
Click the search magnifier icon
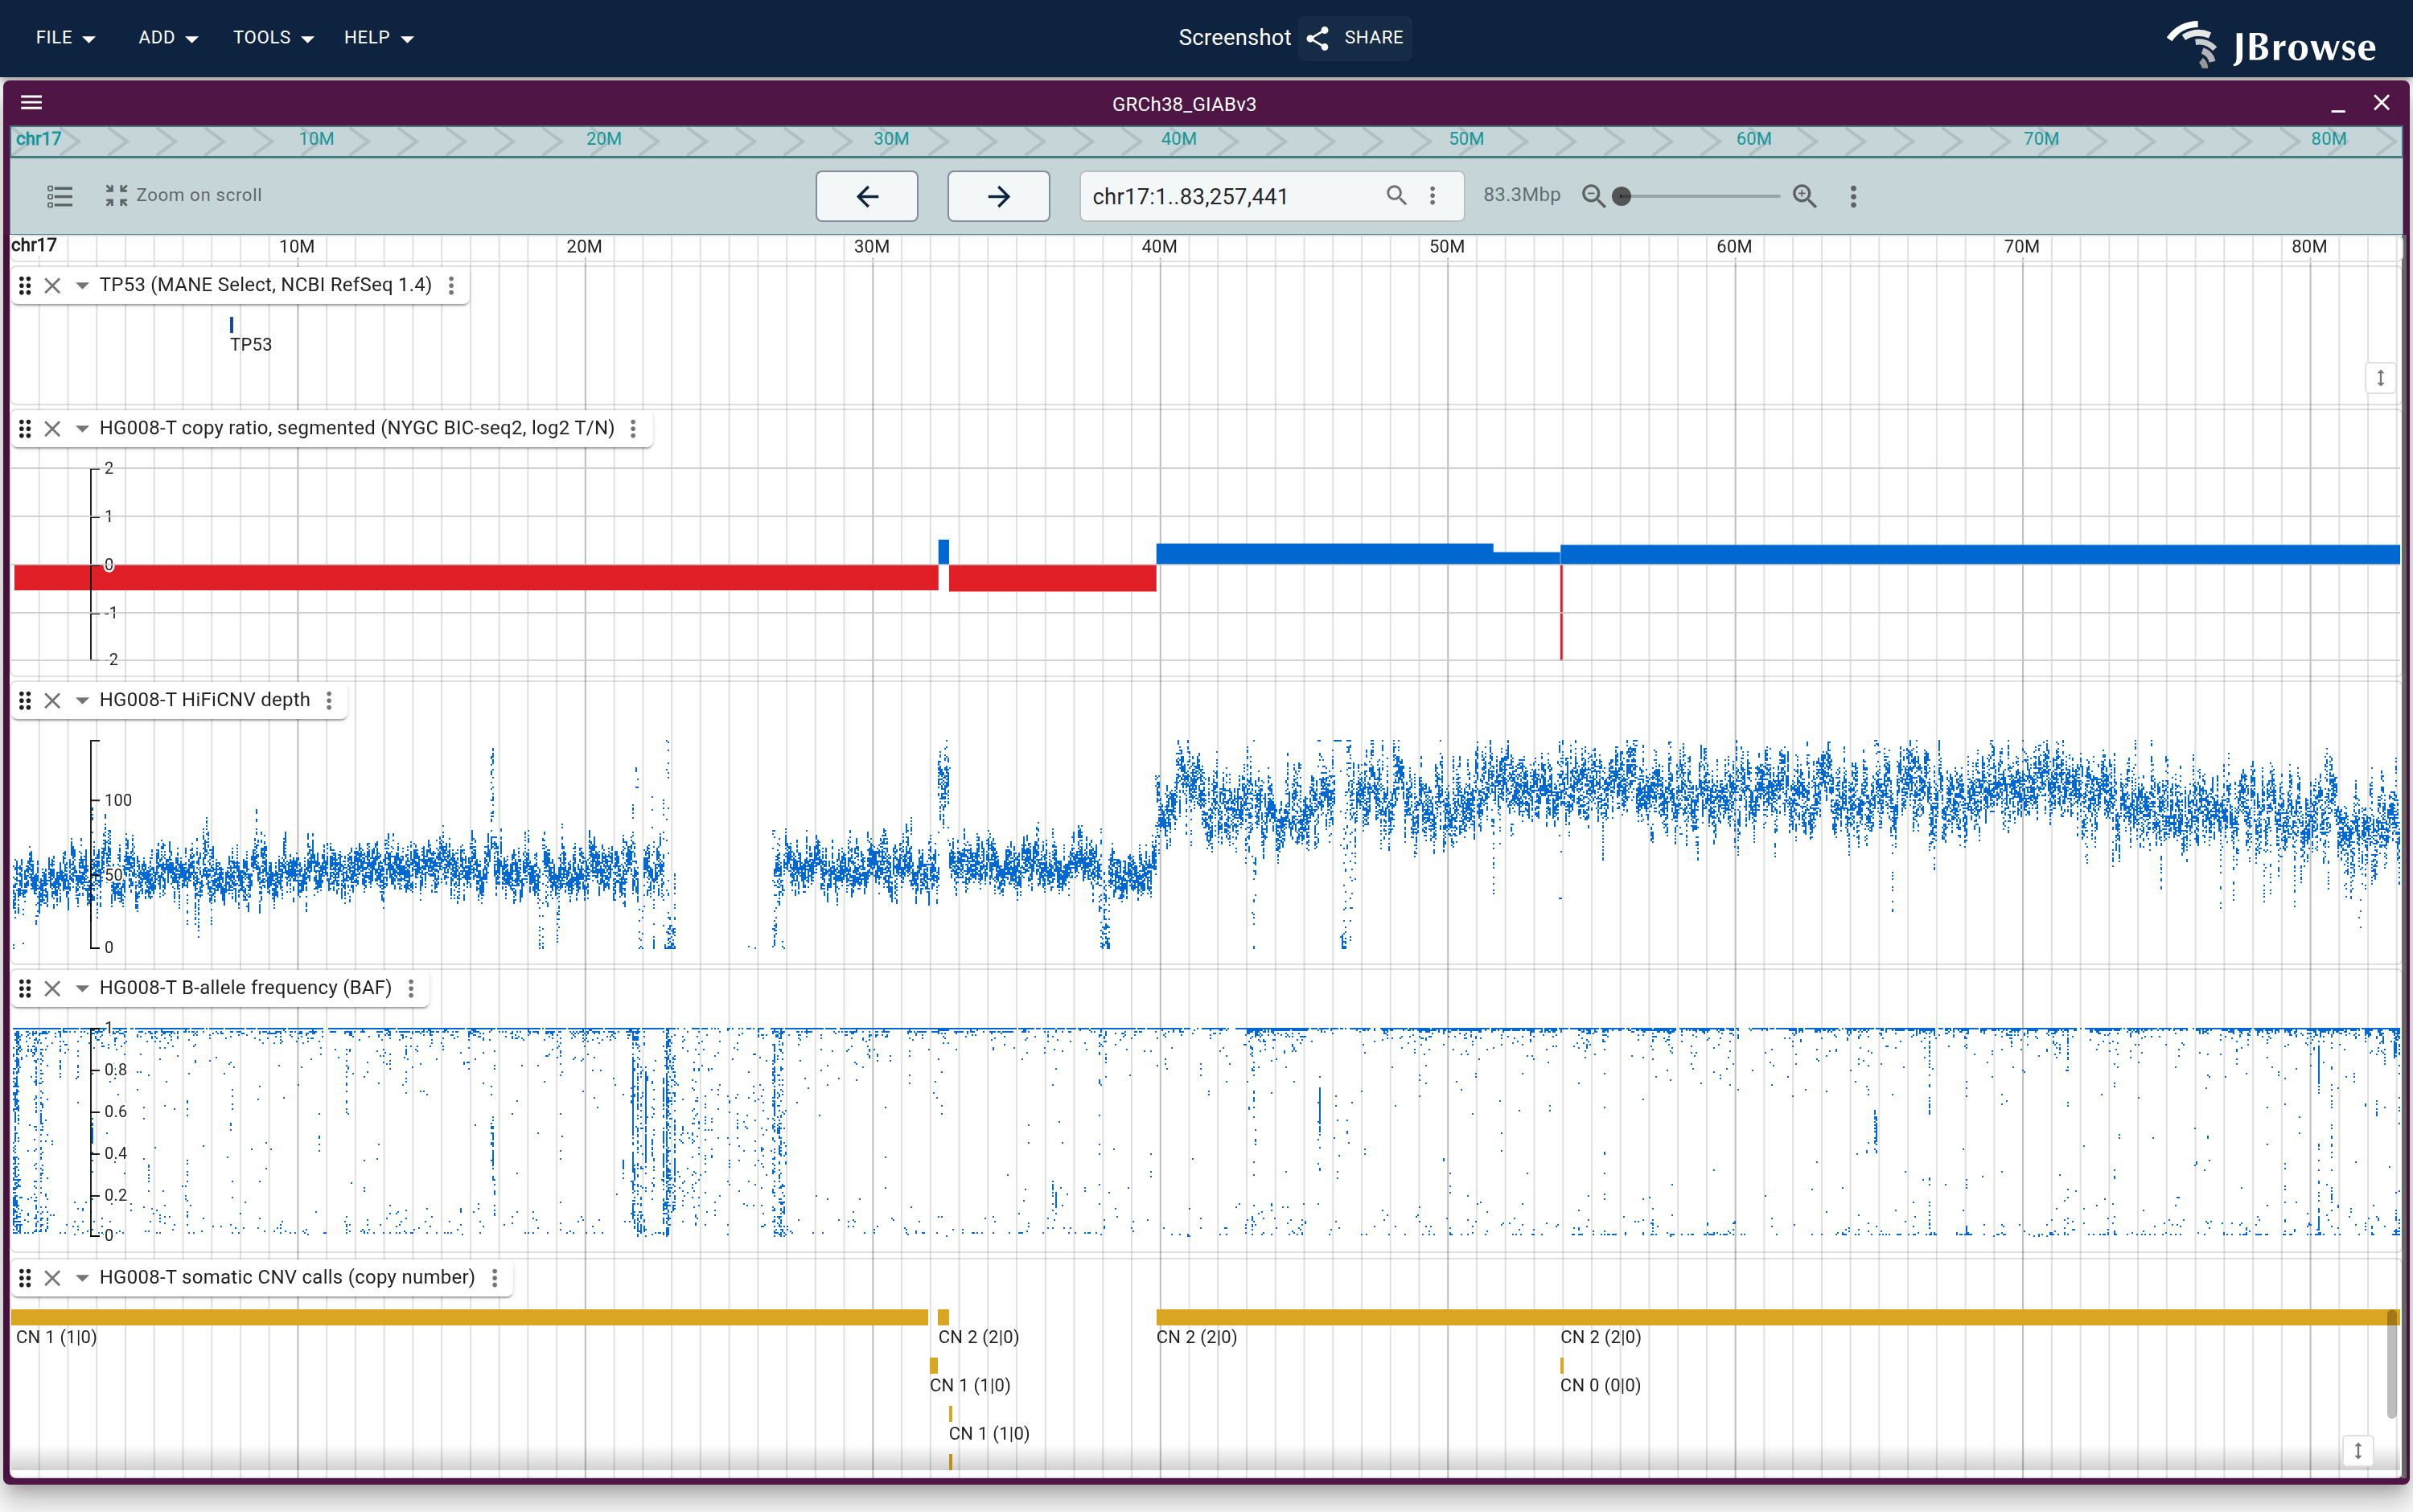pyautogui.click(x=1396, y=196)
